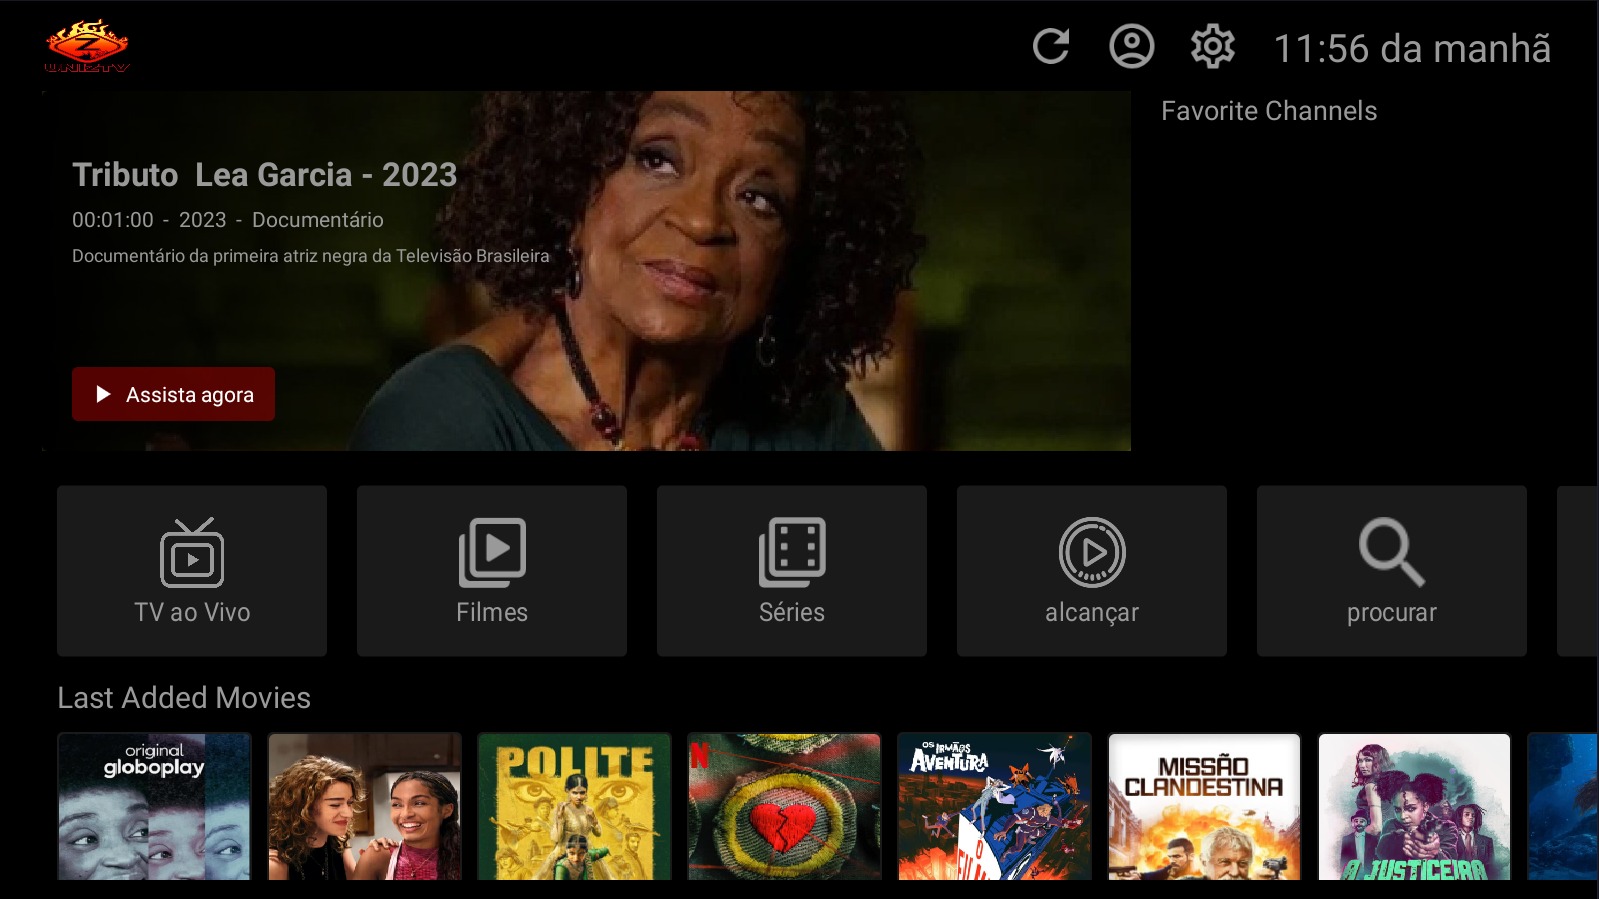The width and height of the screenshot is (1599, 899).
Task: Open the Os Irmãos Aventura poster
Action: coord(994,807)
